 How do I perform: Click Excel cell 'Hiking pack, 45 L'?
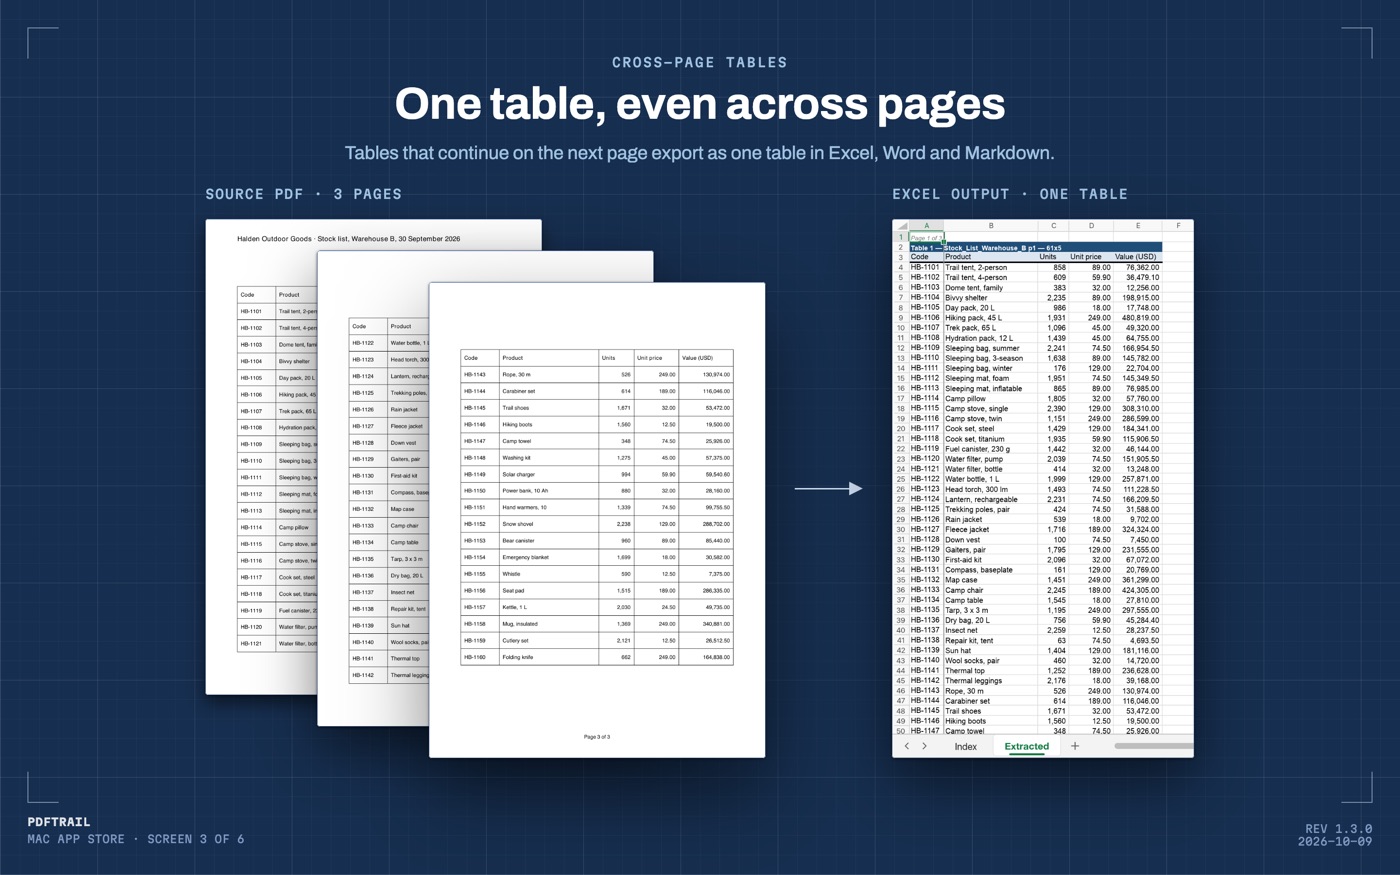(x=990, y=318)
